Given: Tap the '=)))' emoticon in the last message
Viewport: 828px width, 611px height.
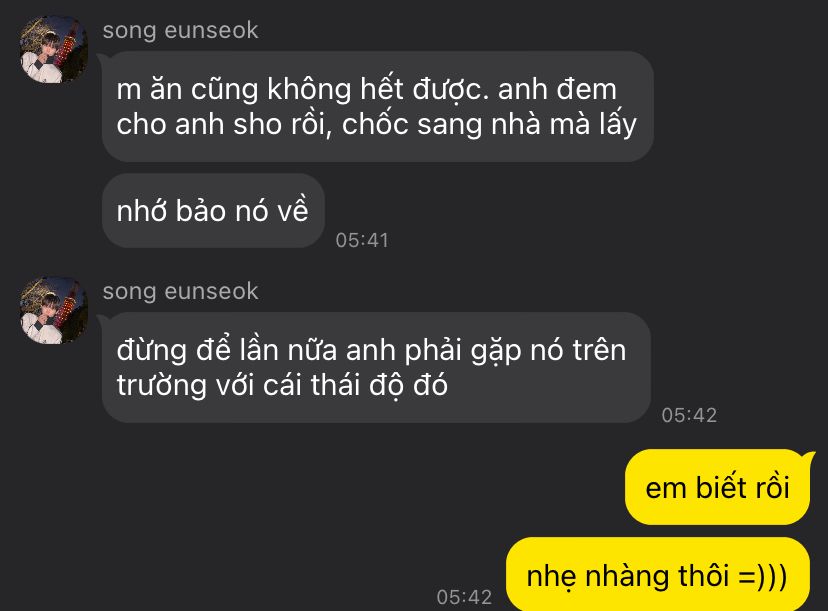Looking at the screenshot, I should [763, 576].
